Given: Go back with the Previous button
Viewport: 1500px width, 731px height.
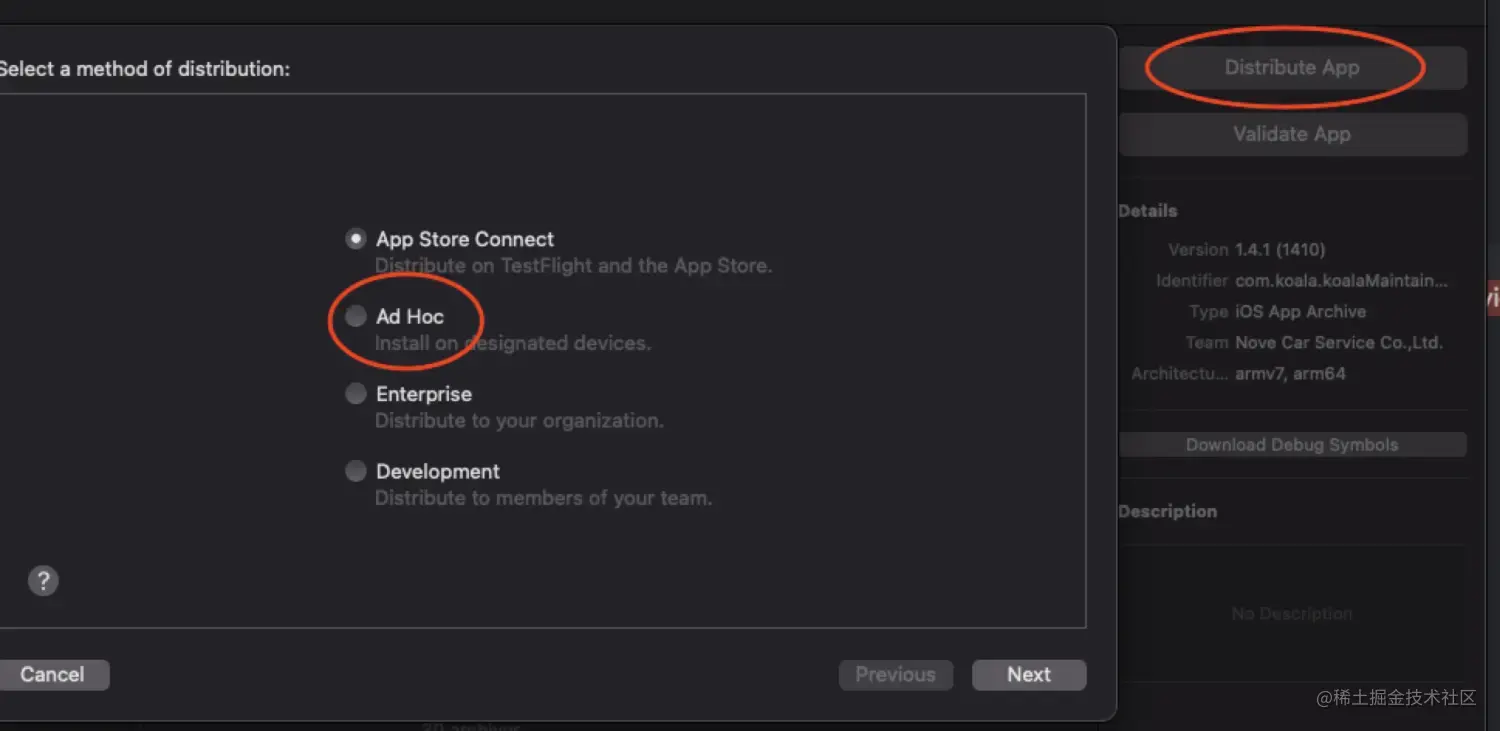Looking at the screenshot, I should [x=896, y=675].
